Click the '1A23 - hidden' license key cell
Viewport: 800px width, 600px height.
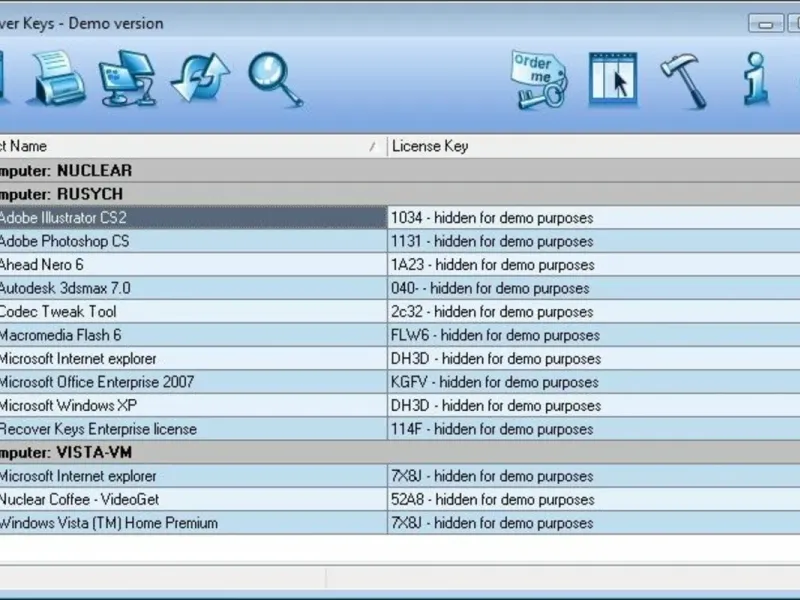point(594,265)
